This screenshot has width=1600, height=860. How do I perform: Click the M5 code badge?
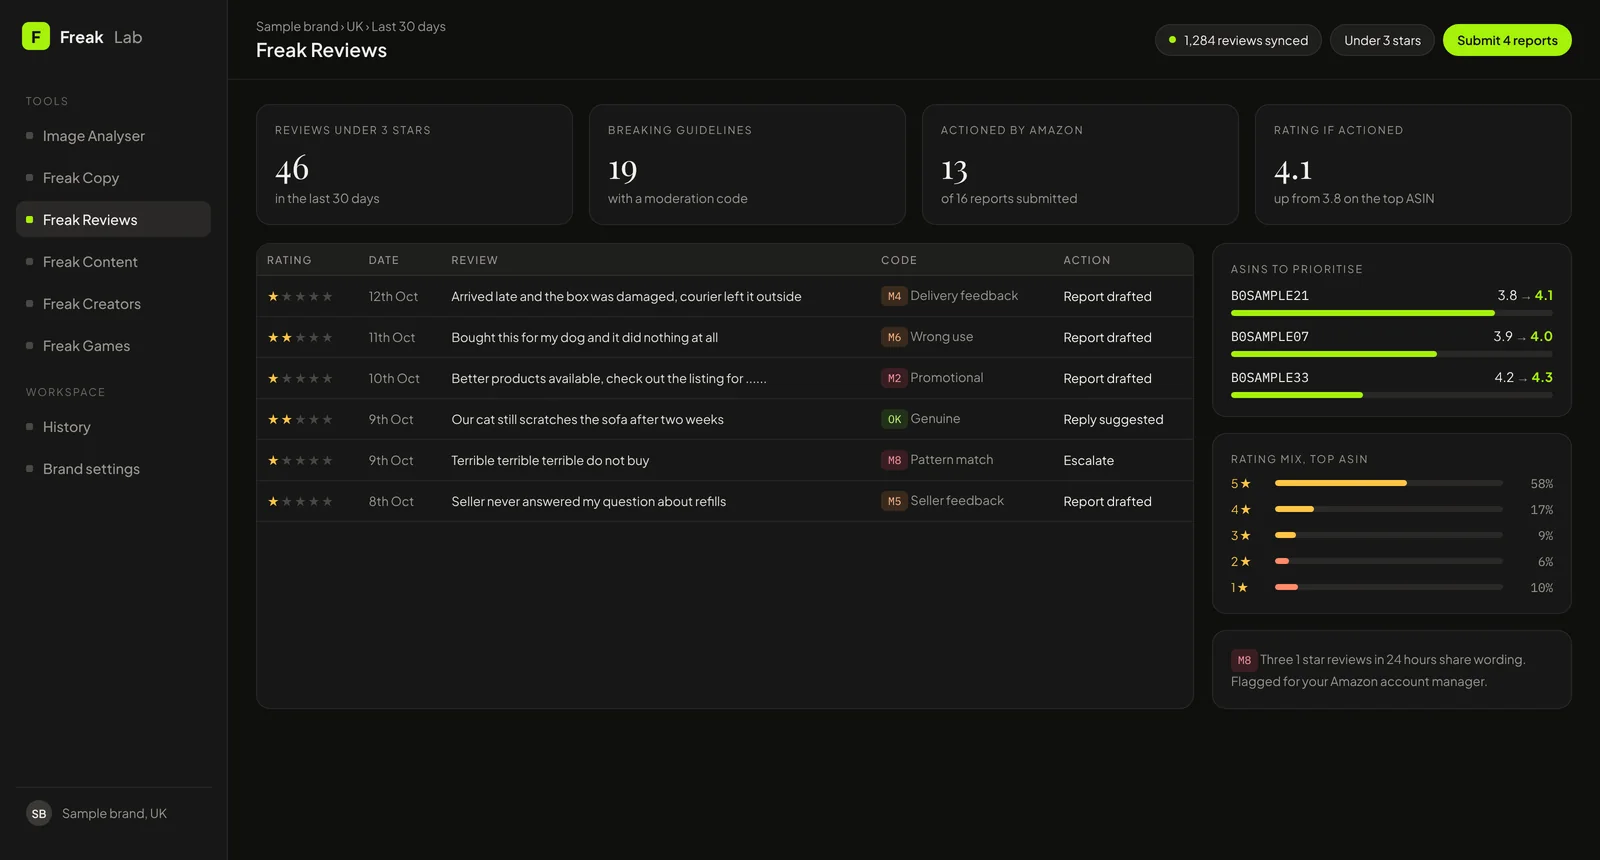point(894,501)
